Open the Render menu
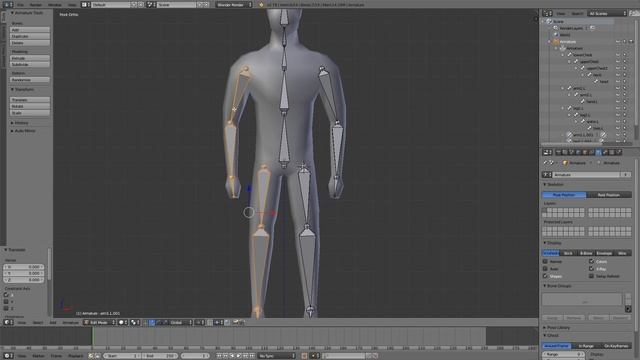 (x=36, y=4)
